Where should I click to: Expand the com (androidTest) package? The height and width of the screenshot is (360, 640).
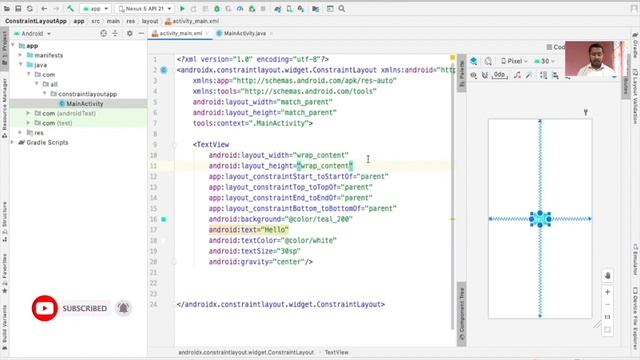tap(28, 113)
